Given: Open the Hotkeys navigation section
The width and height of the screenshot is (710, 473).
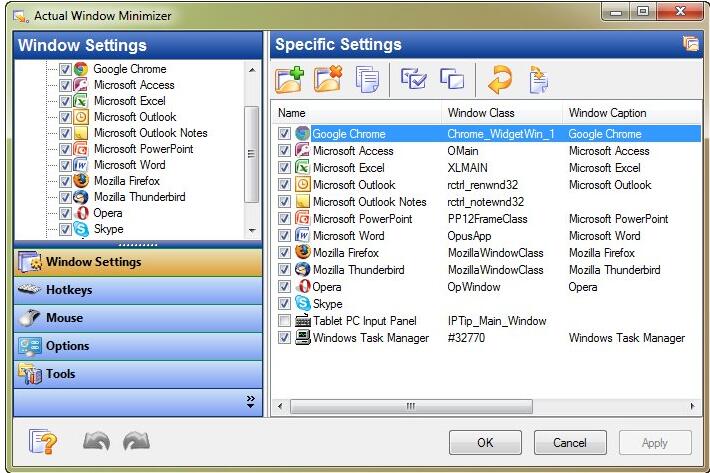Looking at the screenshot, I should coord(138,290).
